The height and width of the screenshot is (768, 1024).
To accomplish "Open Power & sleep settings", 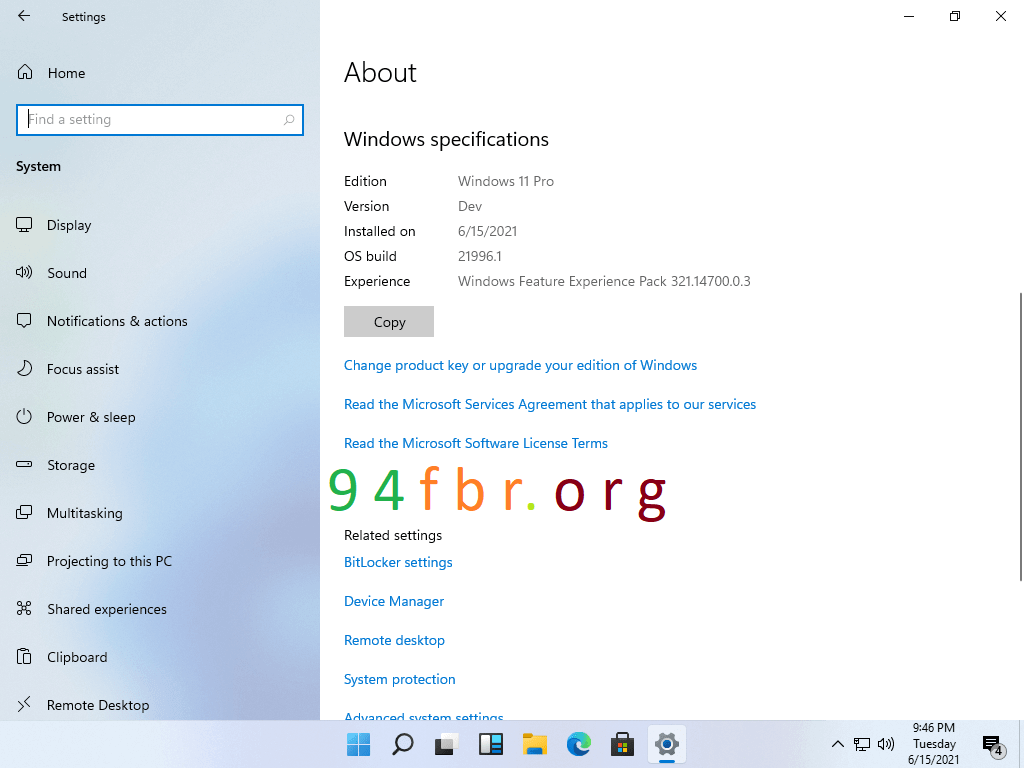I will coord(91,417).
